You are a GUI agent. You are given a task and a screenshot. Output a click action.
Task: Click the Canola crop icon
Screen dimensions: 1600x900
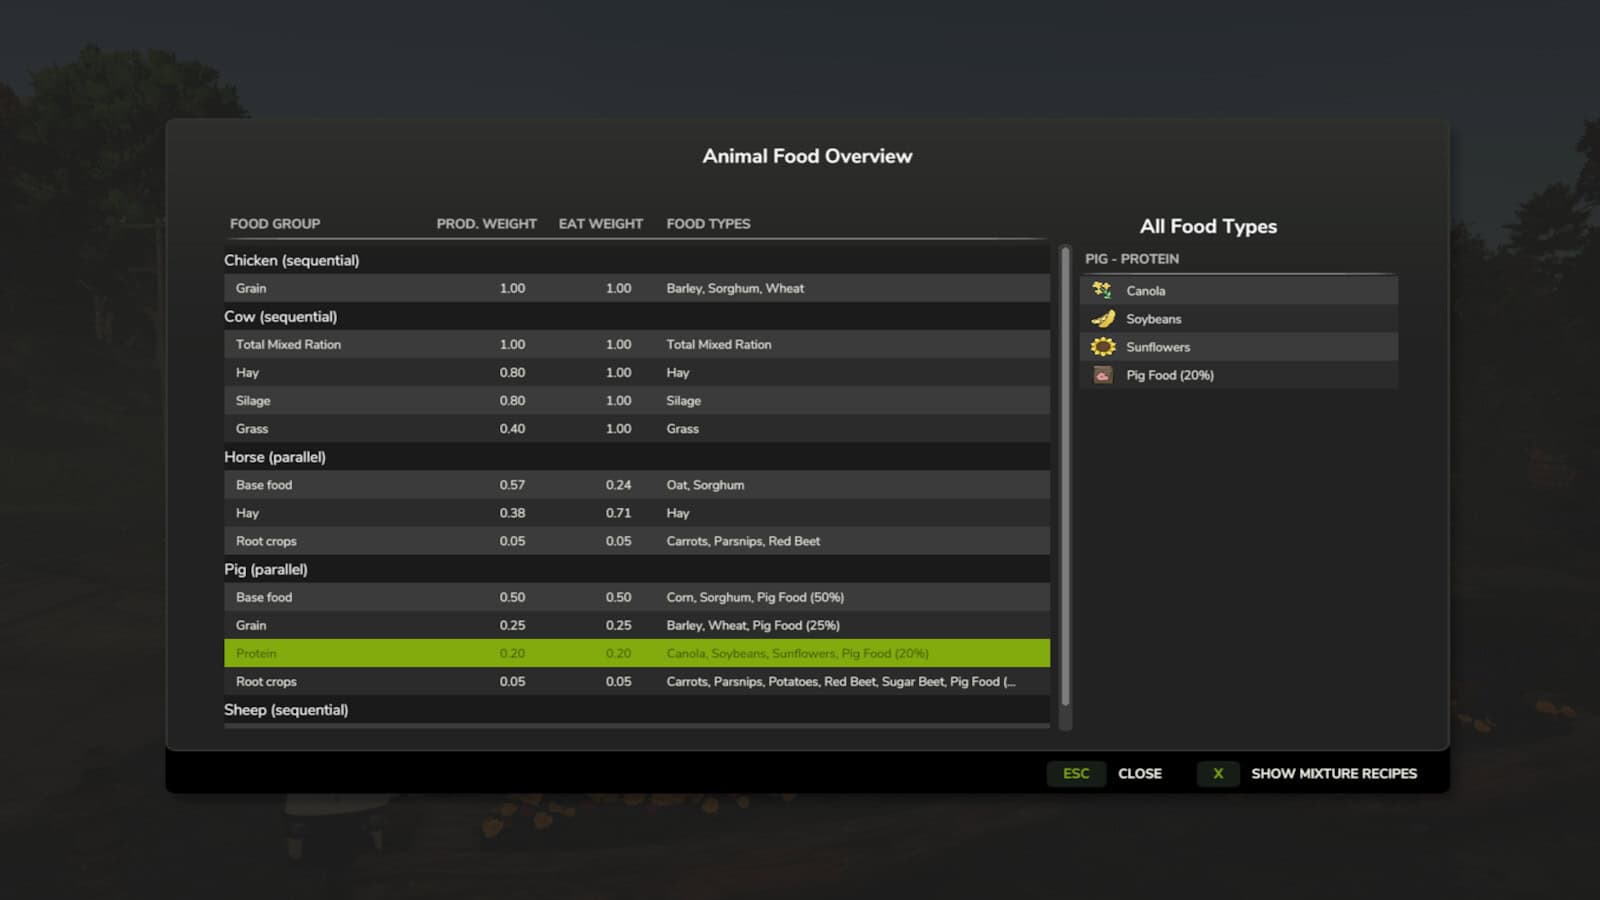[x=1102, y=290]
